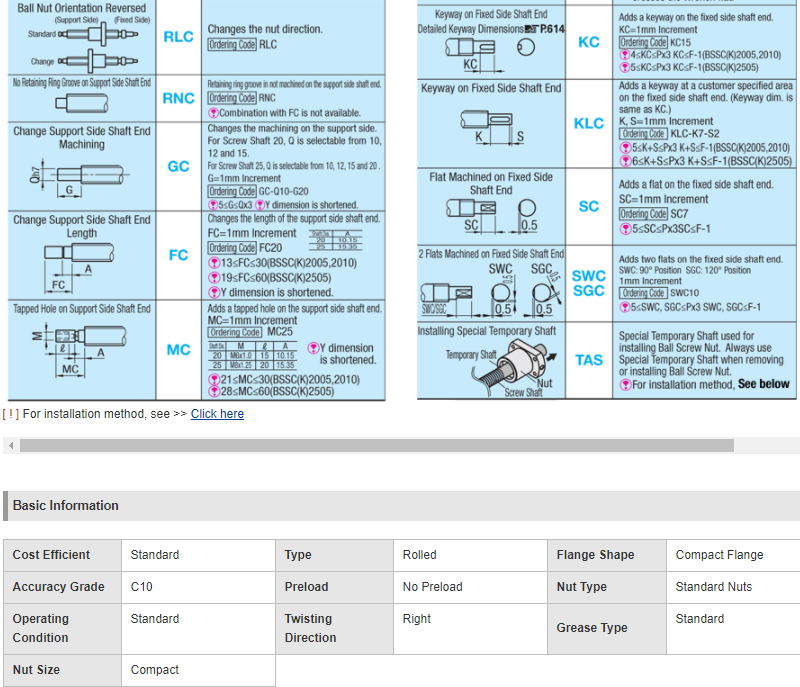Click the Flat Machined on Fixed Side diagram
Image resolution: width=800 pixels, height=687 pixels.
point(491,216)
